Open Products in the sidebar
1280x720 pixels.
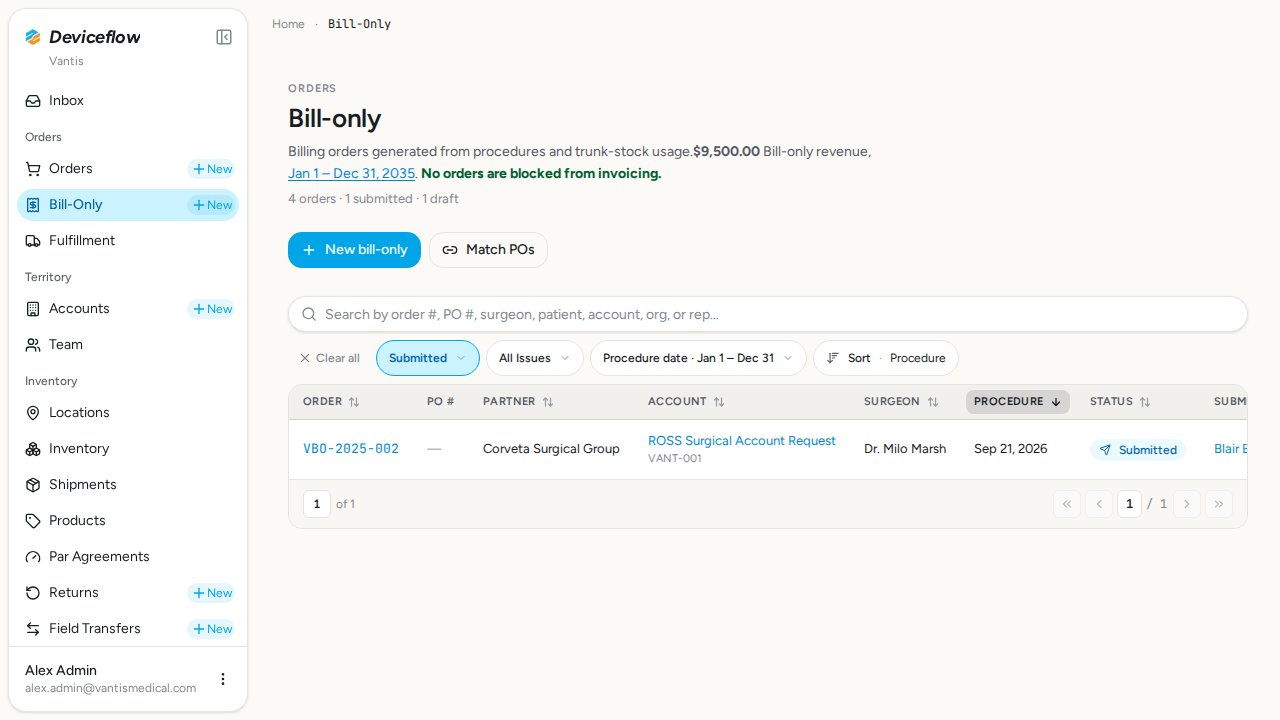tap(128, 521)
